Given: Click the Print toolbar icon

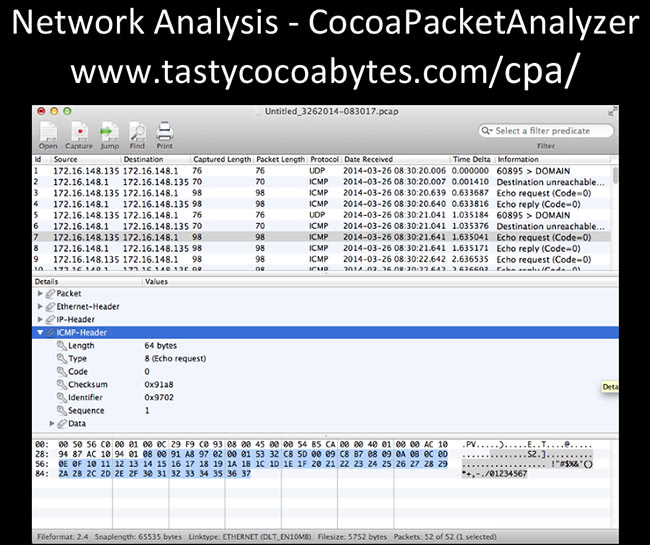Looking at the screenshot, I should (x=165, y=135).
